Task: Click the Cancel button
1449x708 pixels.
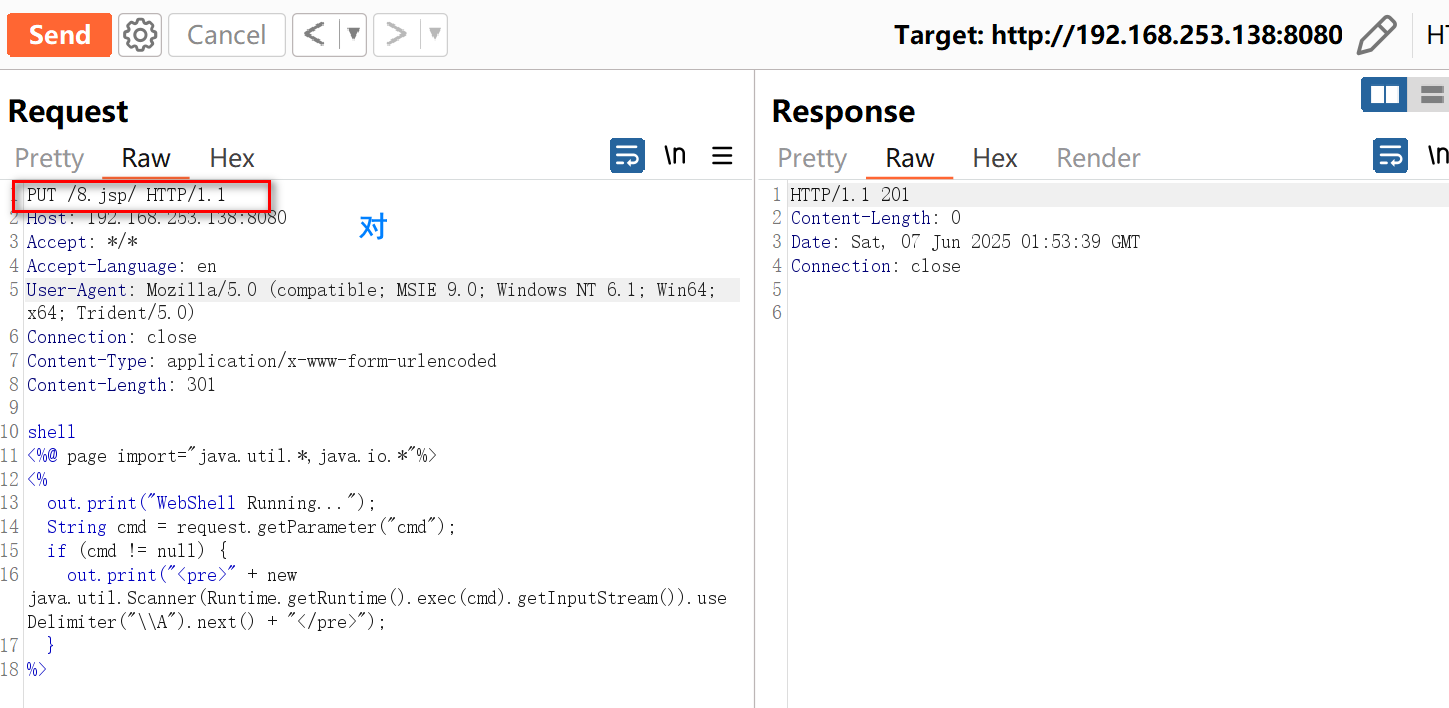Action: pyautogui.click(x=226, y=35)
